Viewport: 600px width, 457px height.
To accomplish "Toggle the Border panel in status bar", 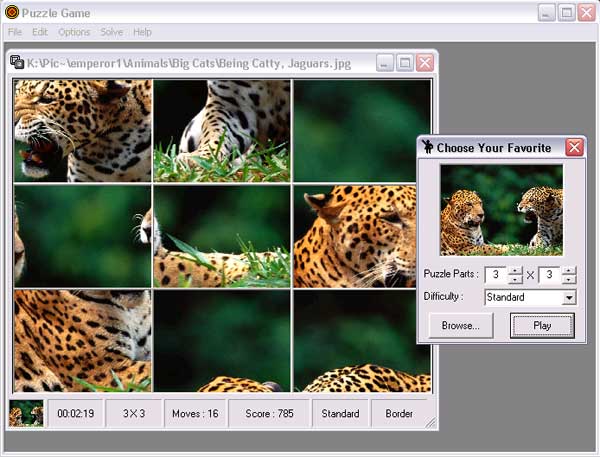I will coord(398,413).
